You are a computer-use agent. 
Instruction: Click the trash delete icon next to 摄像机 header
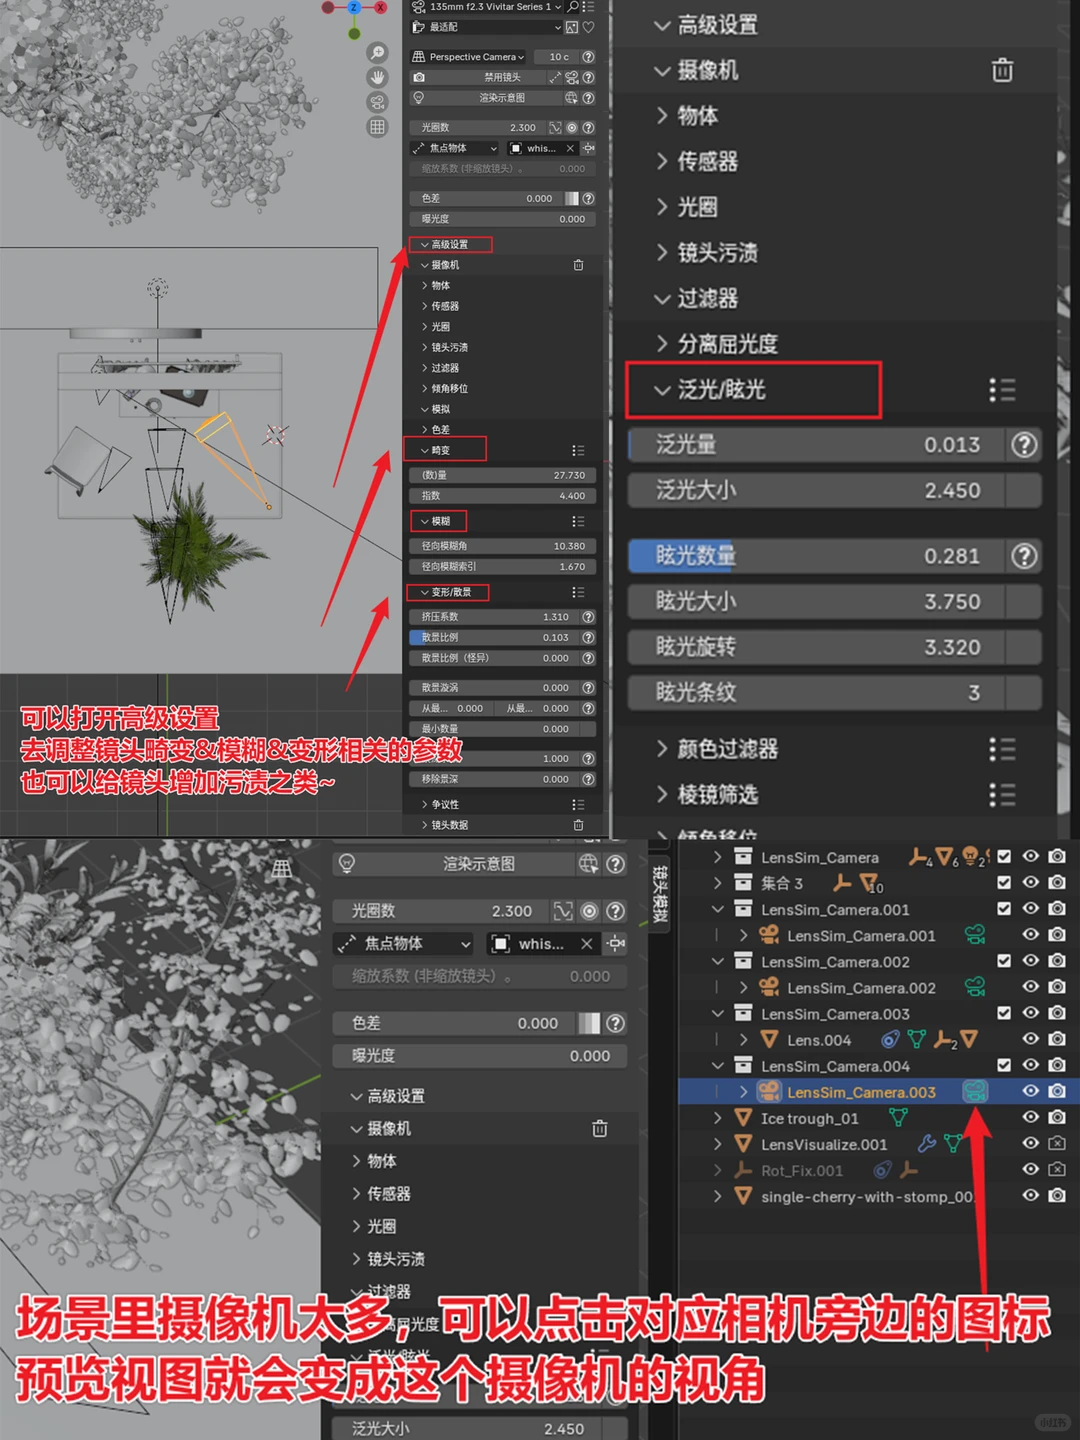(1003, 71)
